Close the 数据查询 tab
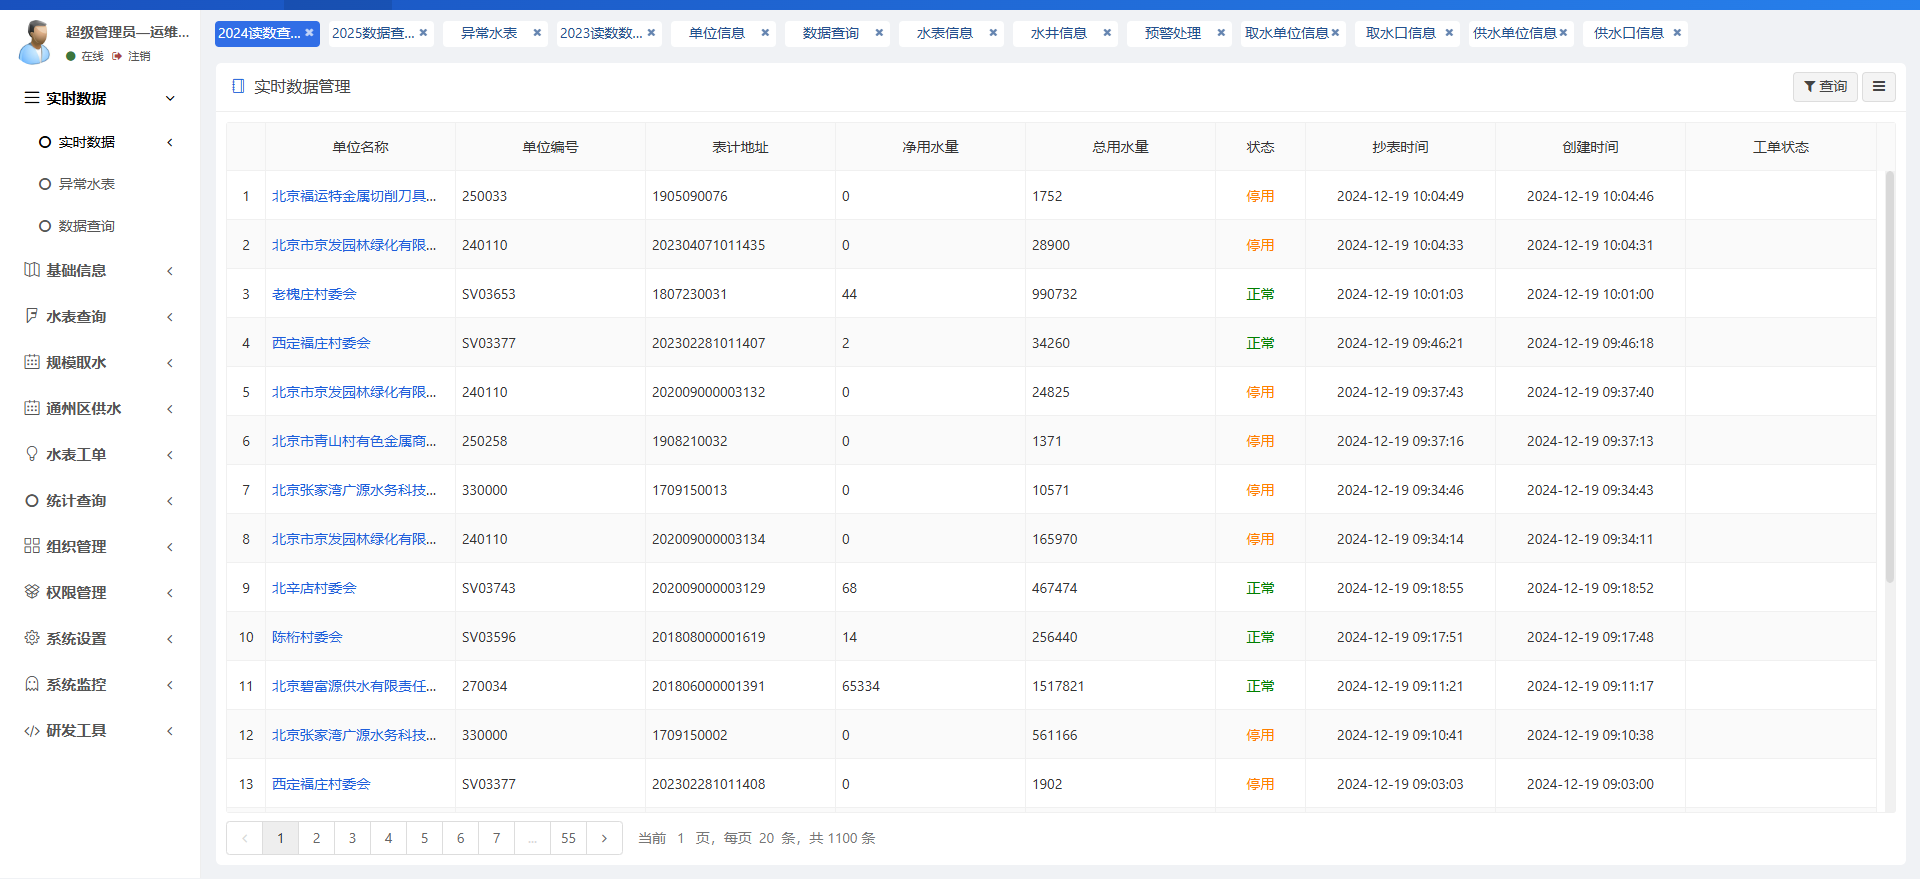Viewport: 1920px width, 879px height. coord(879,33)
